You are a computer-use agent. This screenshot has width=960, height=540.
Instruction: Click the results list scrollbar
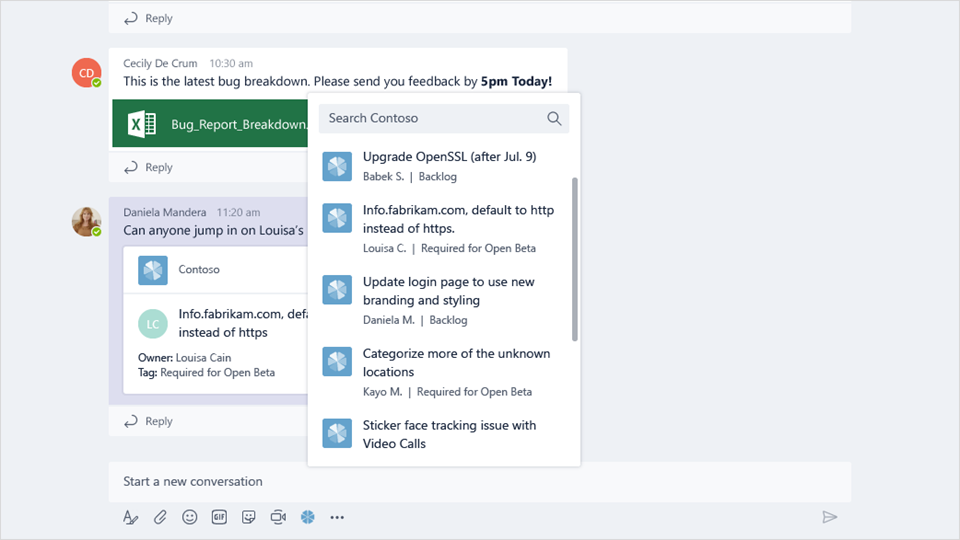point(574,259)
